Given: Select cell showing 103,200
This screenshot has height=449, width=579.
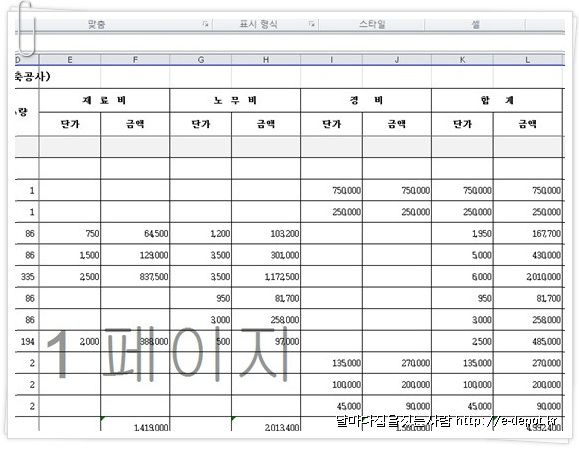Looking at the screenshot, I should point(266,233).
